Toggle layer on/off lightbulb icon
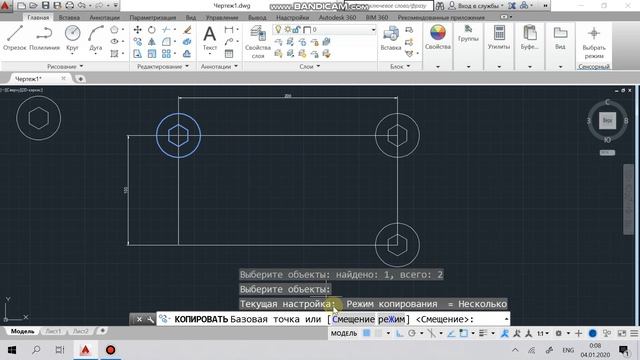 (278, 29)
